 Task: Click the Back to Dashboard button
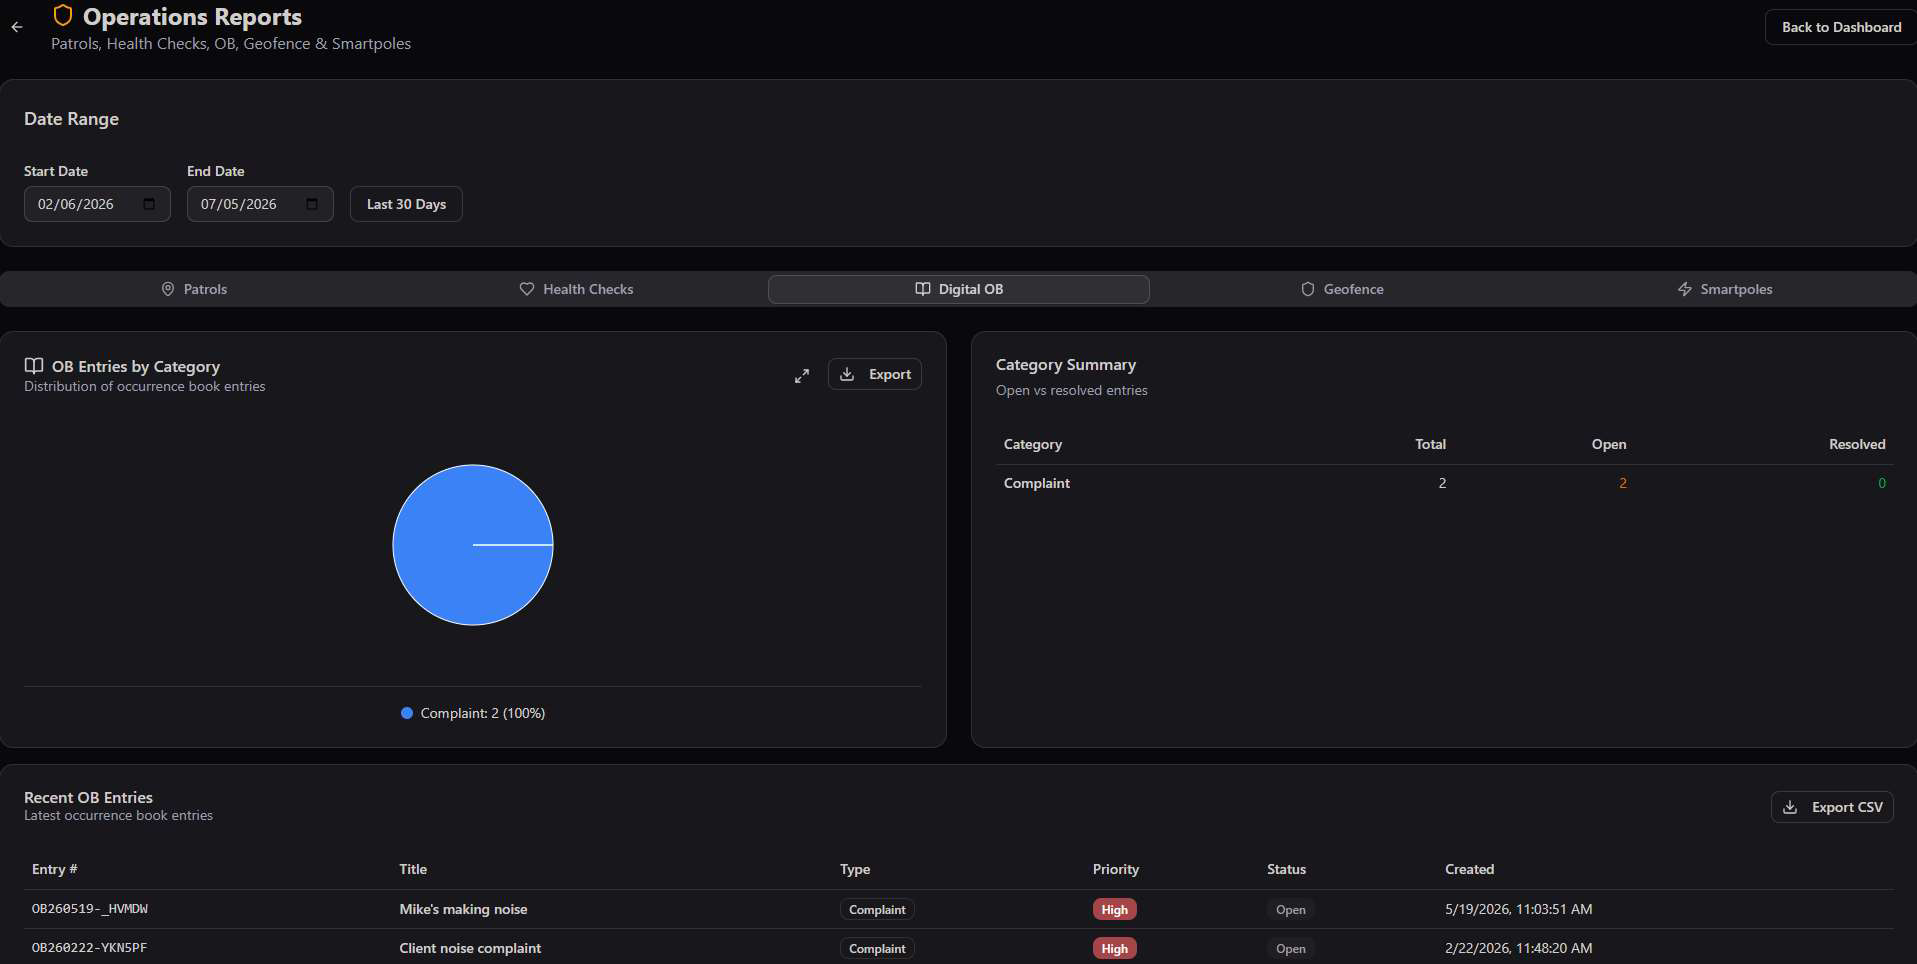pos(1841,27)
